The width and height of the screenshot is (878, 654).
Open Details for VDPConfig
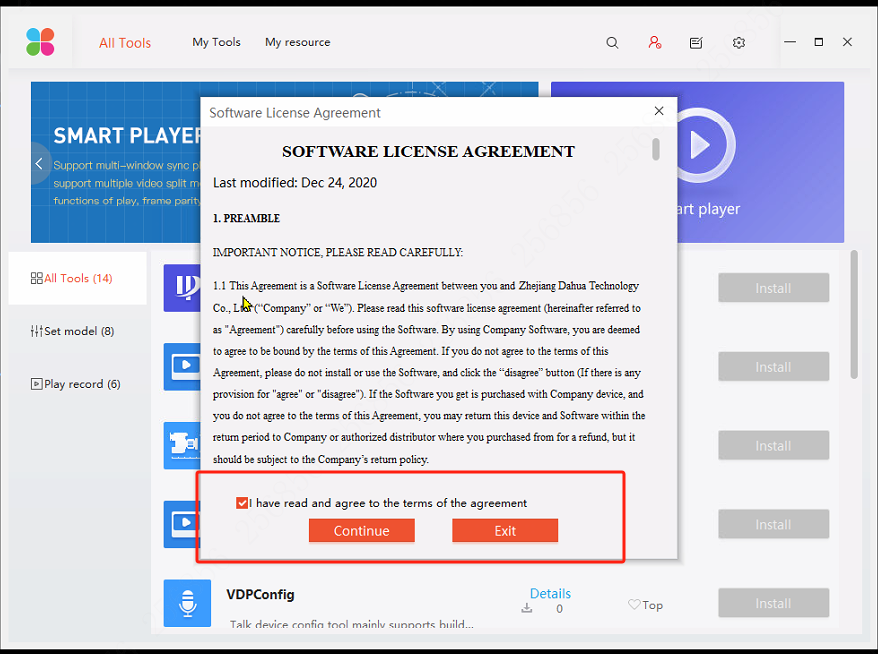(550, 592)
